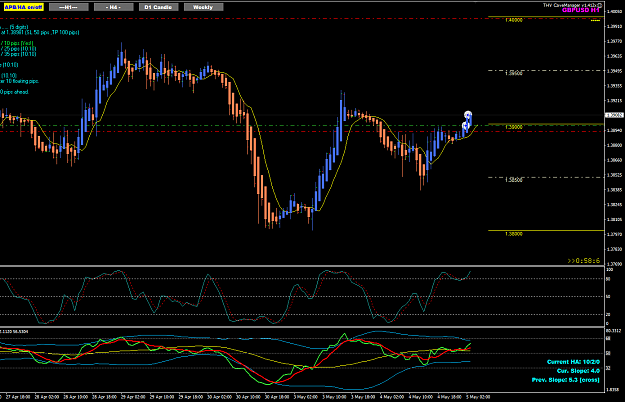Open the D1 Candle view button

coord(159,7)
